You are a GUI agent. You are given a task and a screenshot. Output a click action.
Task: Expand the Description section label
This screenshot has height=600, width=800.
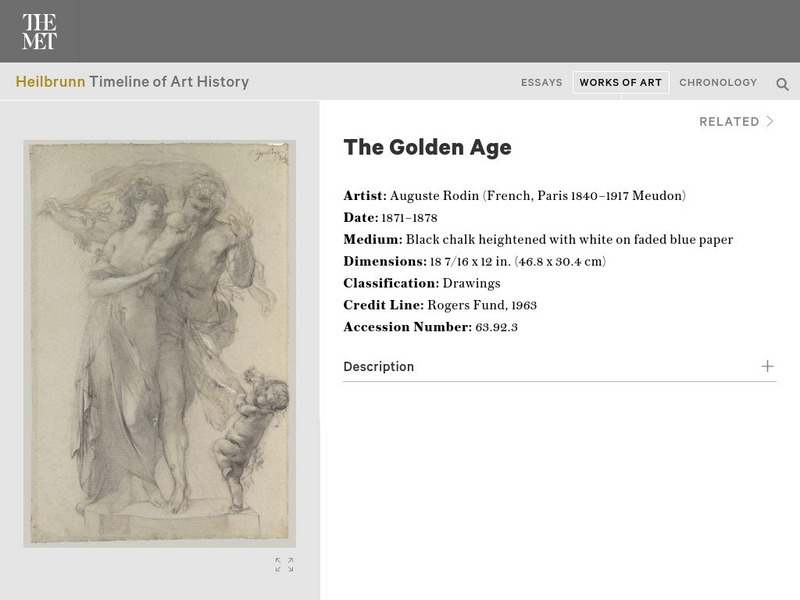pyautogui.click(x=379, y=367)
